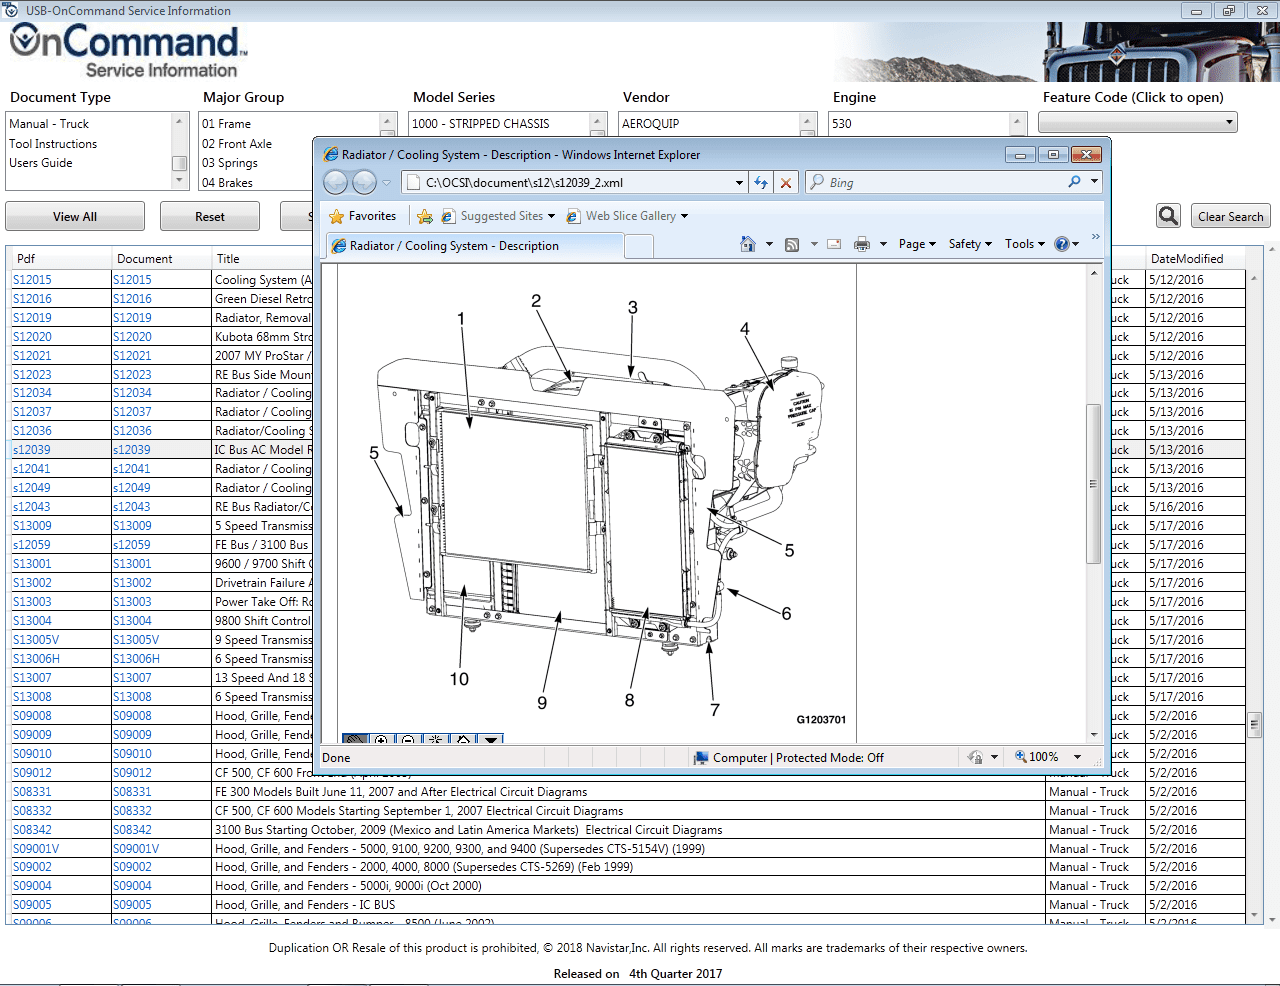The image size is (1280, 986).
Task: Click the Favorites star icon
Action: (337, 215)
